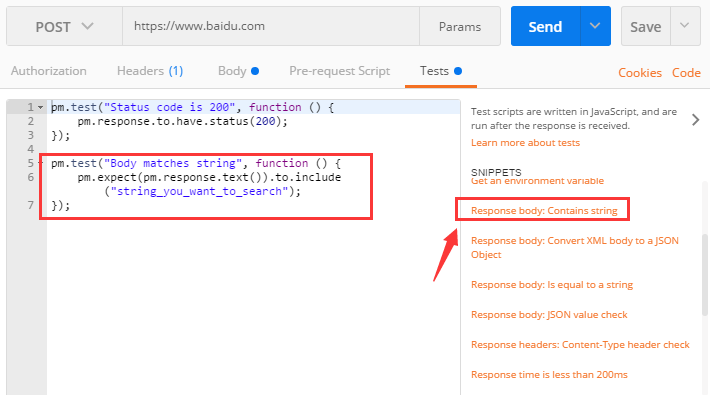Click the pm.response.to.have.status(200) line

pos(182,121)
